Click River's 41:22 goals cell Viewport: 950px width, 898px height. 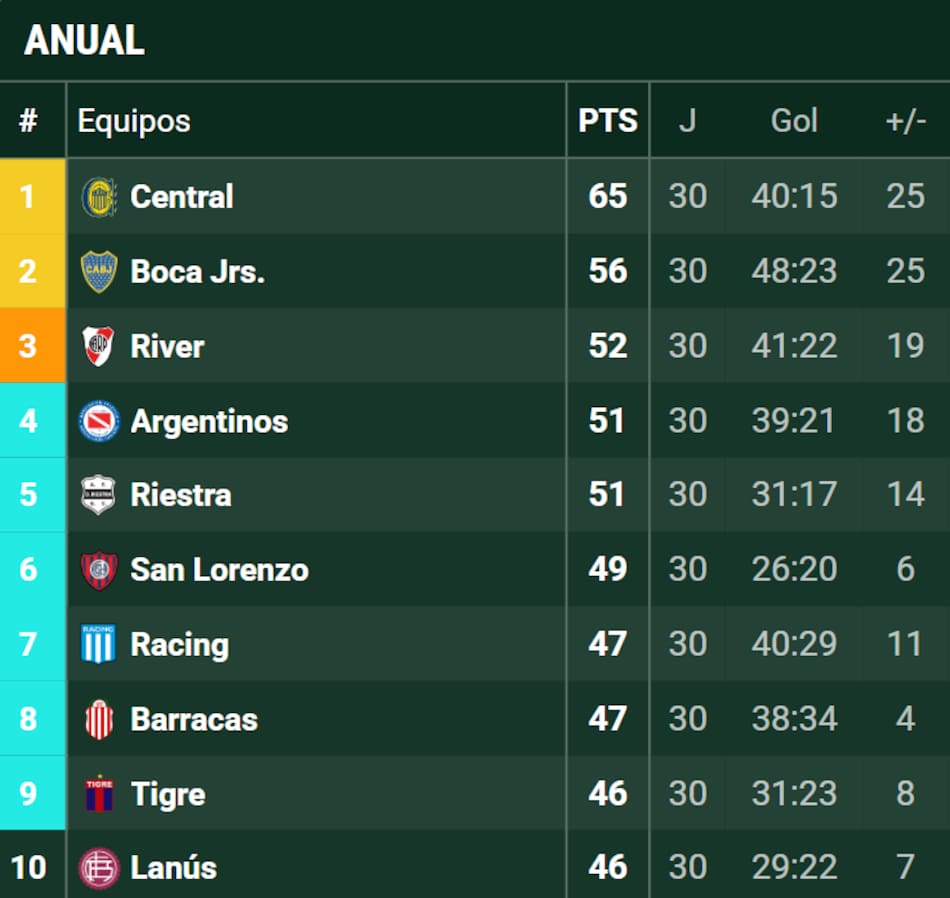coord(794,346)
